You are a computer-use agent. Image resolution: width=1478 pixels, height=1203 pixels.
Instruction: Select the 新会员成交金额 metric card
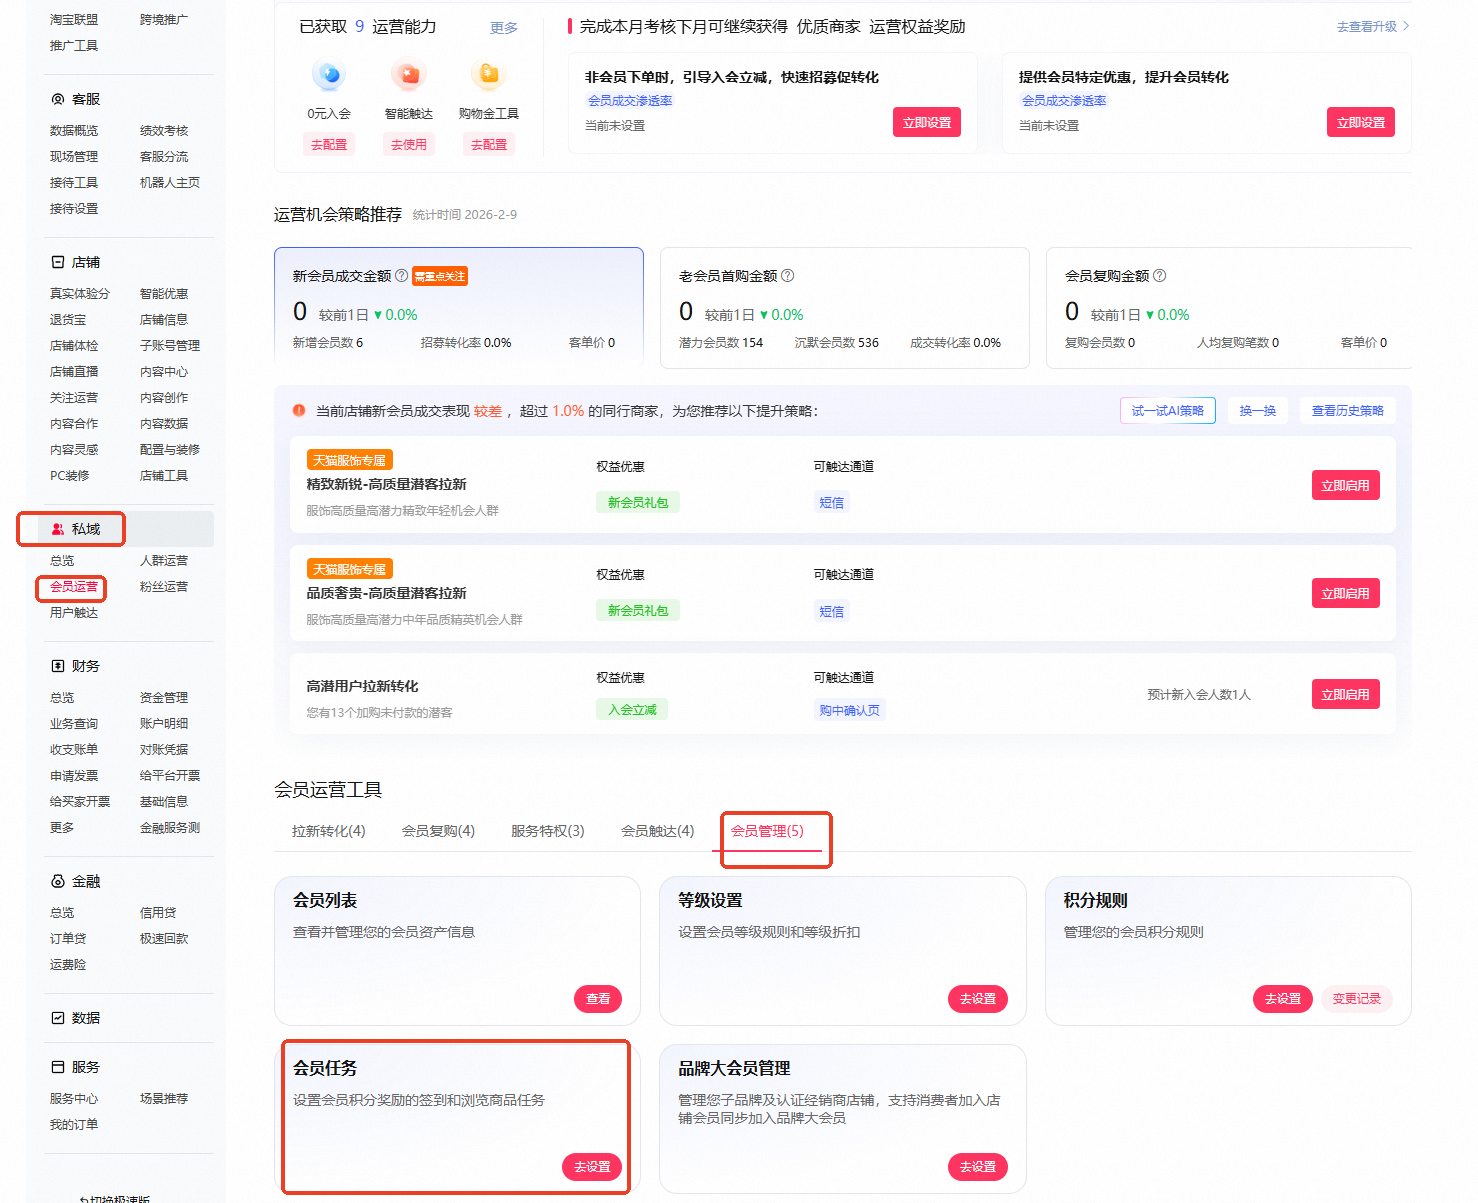coord(459,308)
